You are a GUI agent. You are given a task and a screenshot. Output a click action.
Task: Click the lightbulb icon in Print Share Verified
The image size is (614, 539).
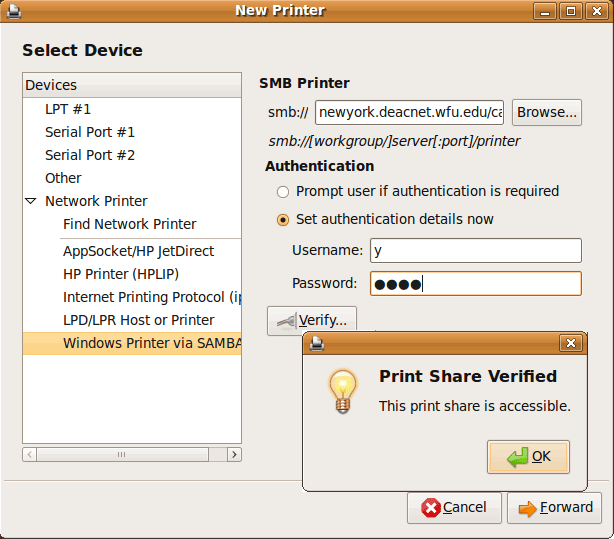click(x=343, y=392)
